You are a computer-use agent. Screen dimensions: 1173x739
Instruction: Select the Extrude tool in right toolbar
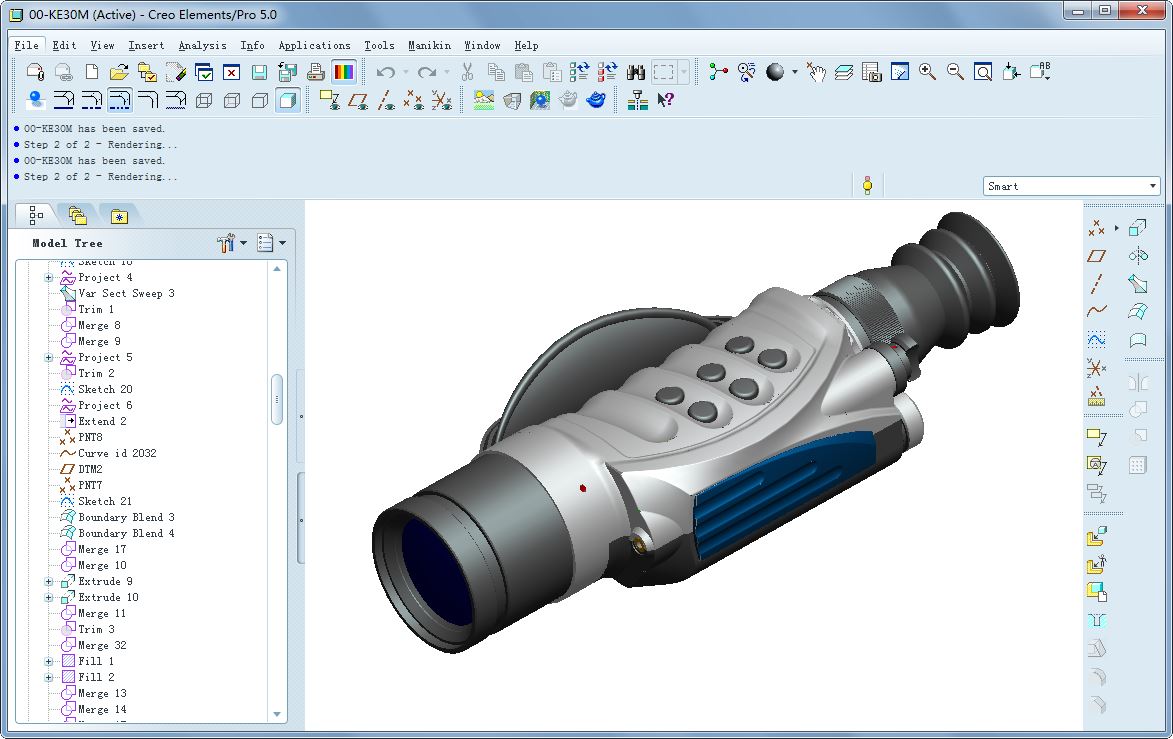(1137, 228)
